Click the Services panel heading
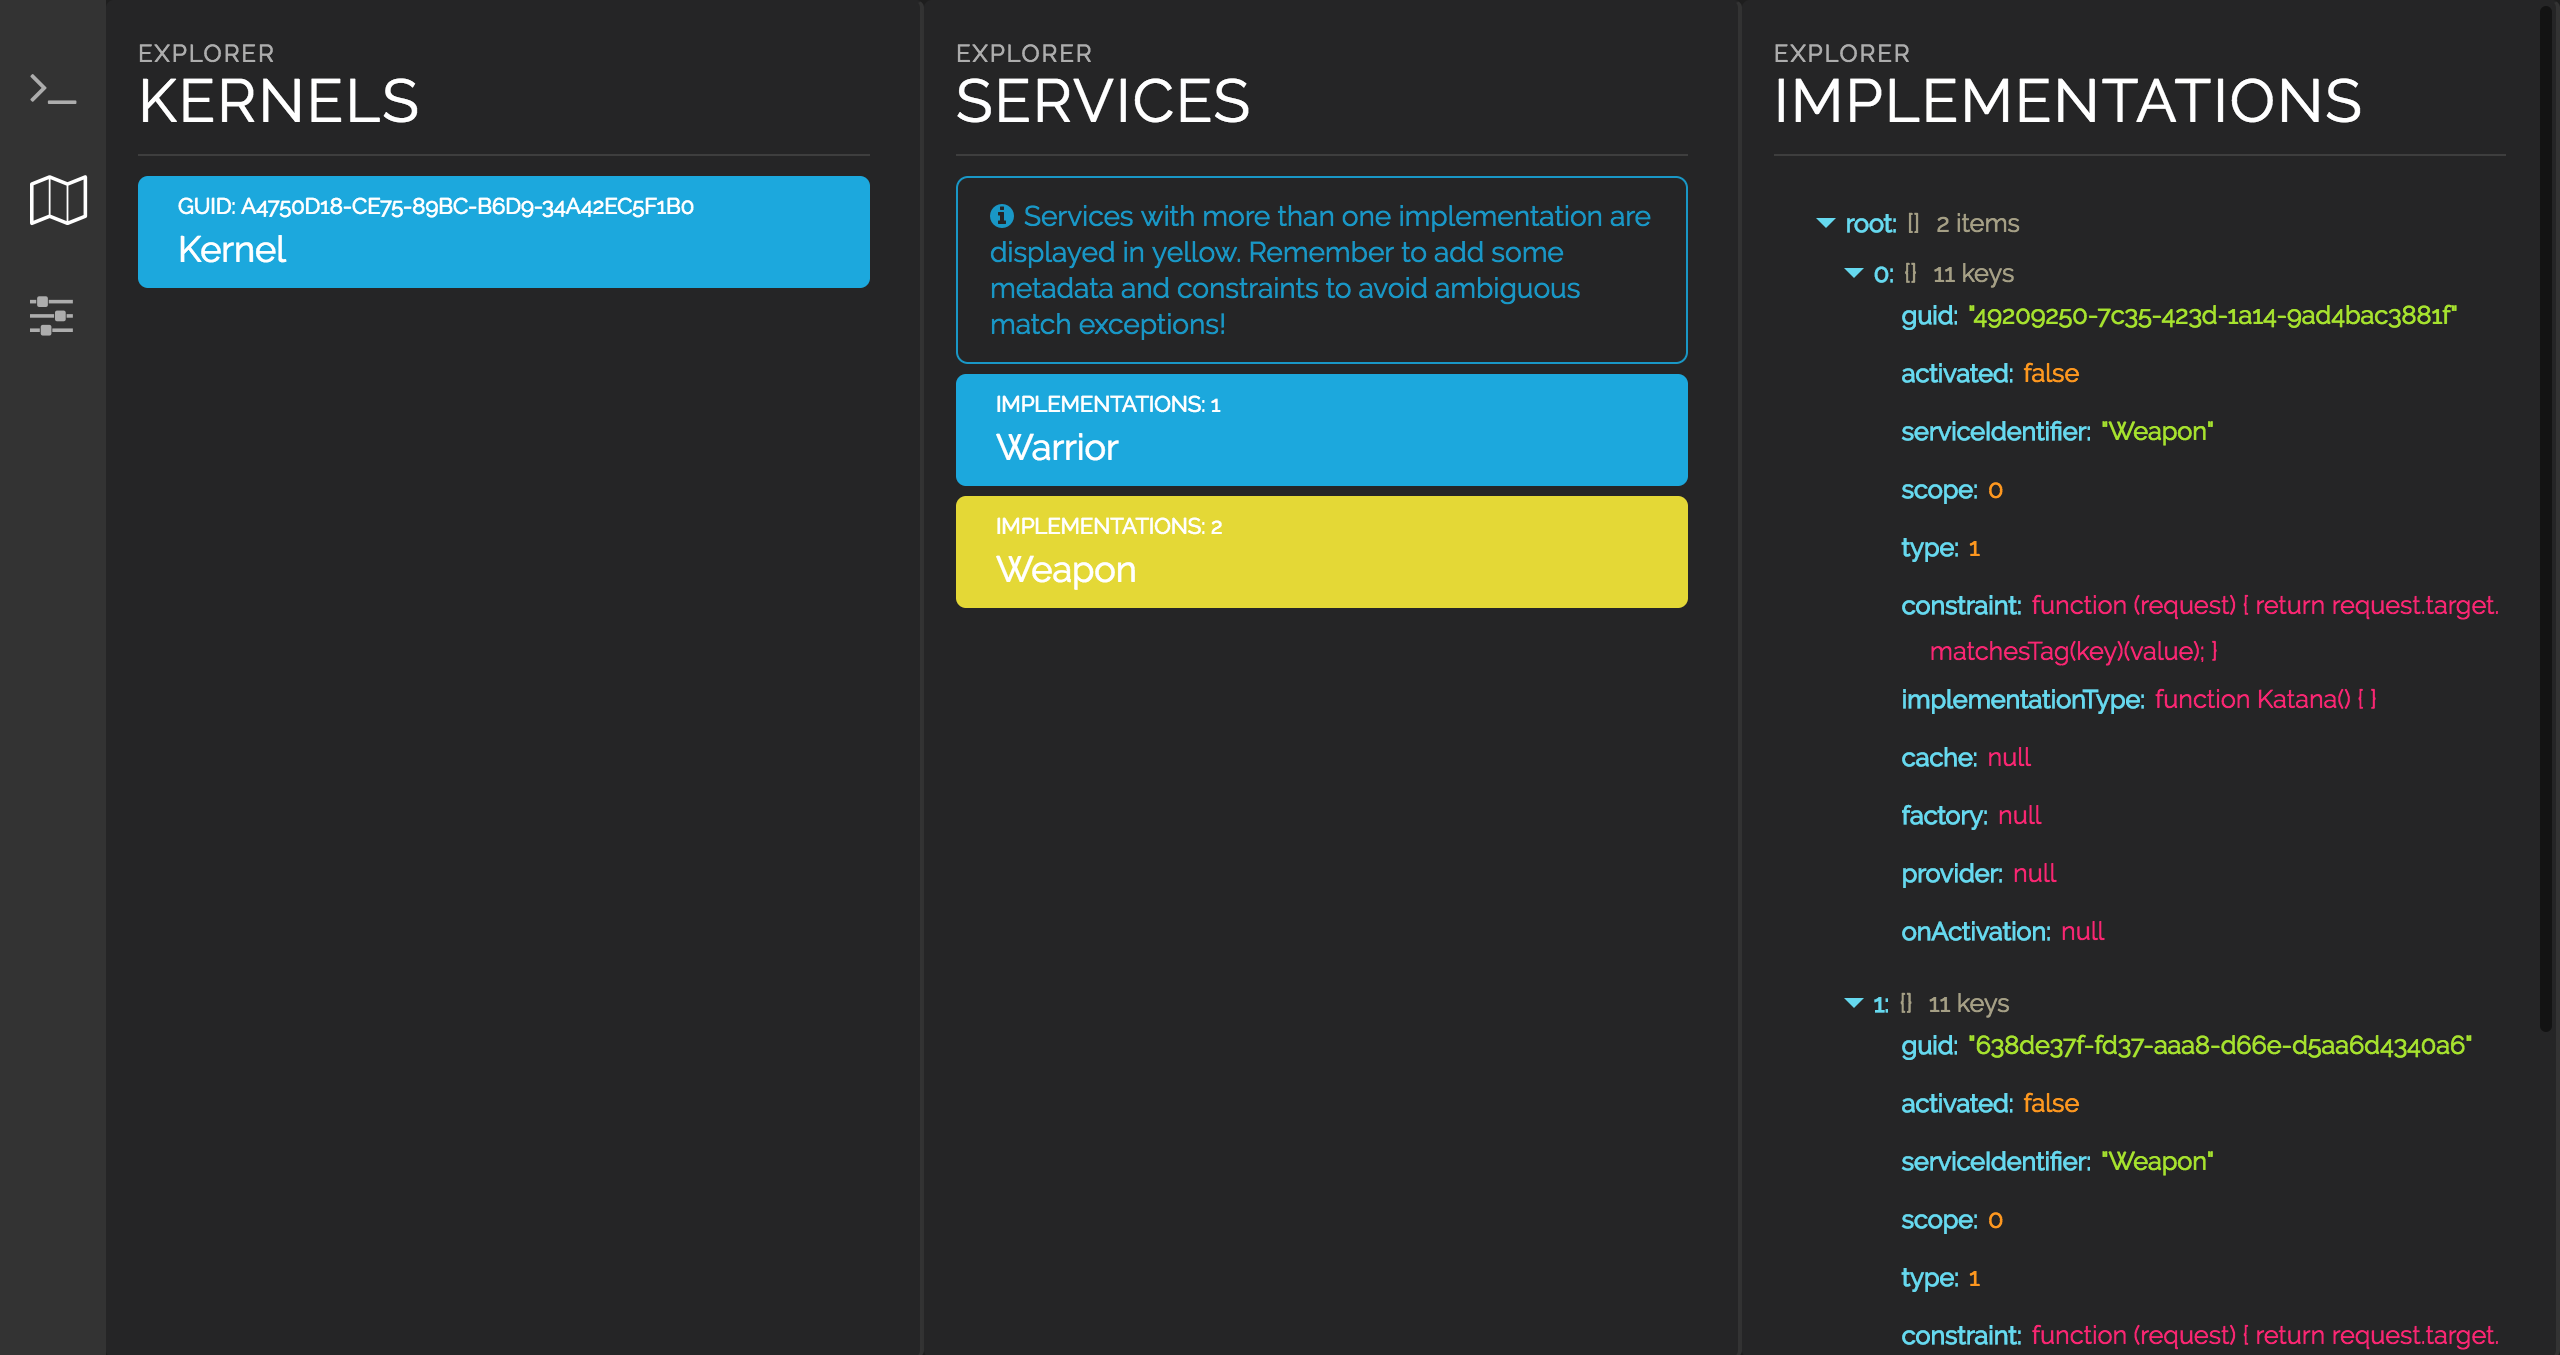2560x1355 pixels. click(x=1102, y=101)
